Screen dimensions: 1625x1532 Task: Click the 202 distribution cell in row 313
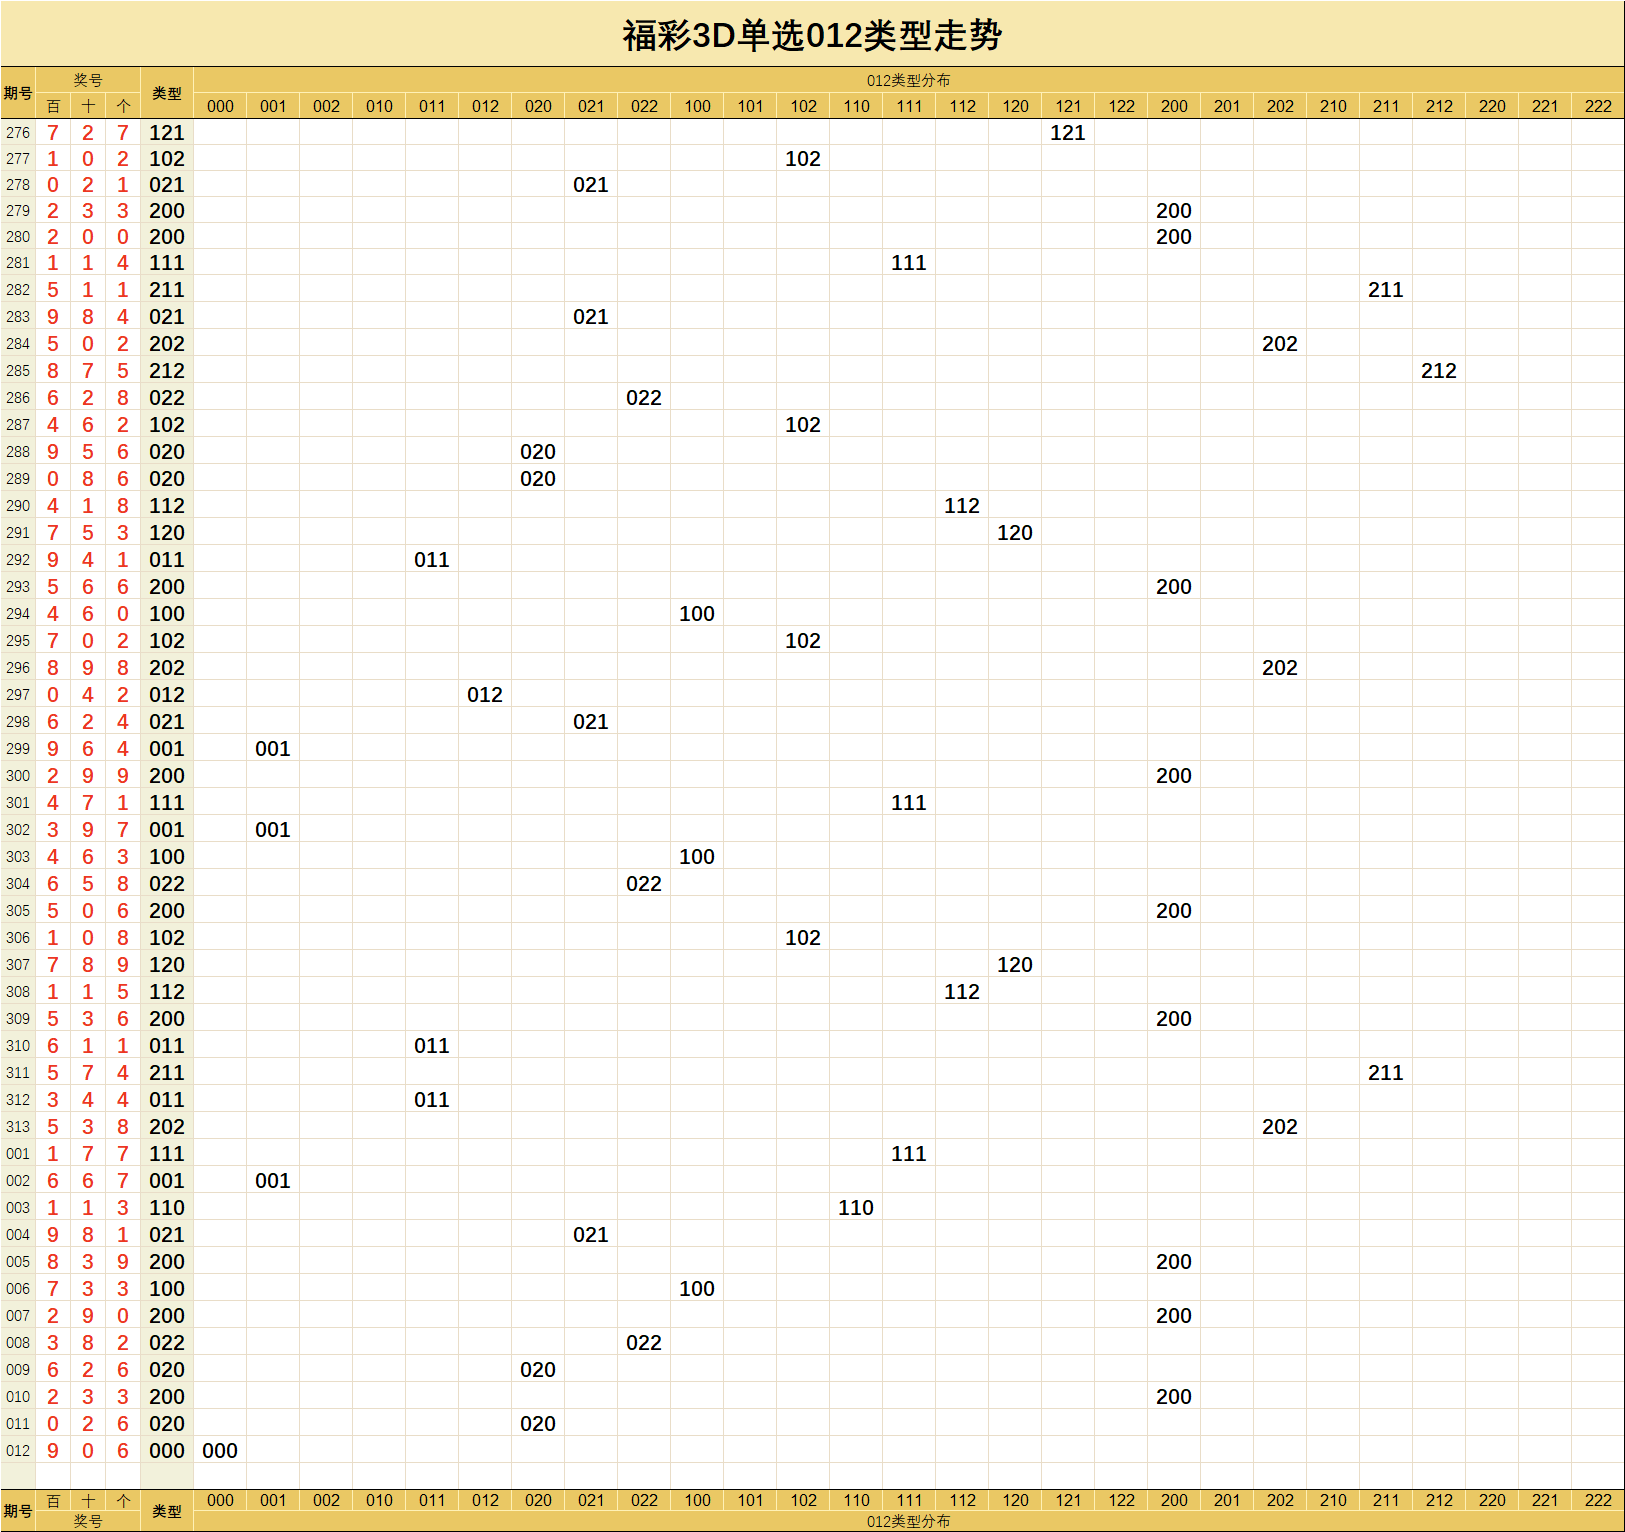(x=1280, y=1126)
